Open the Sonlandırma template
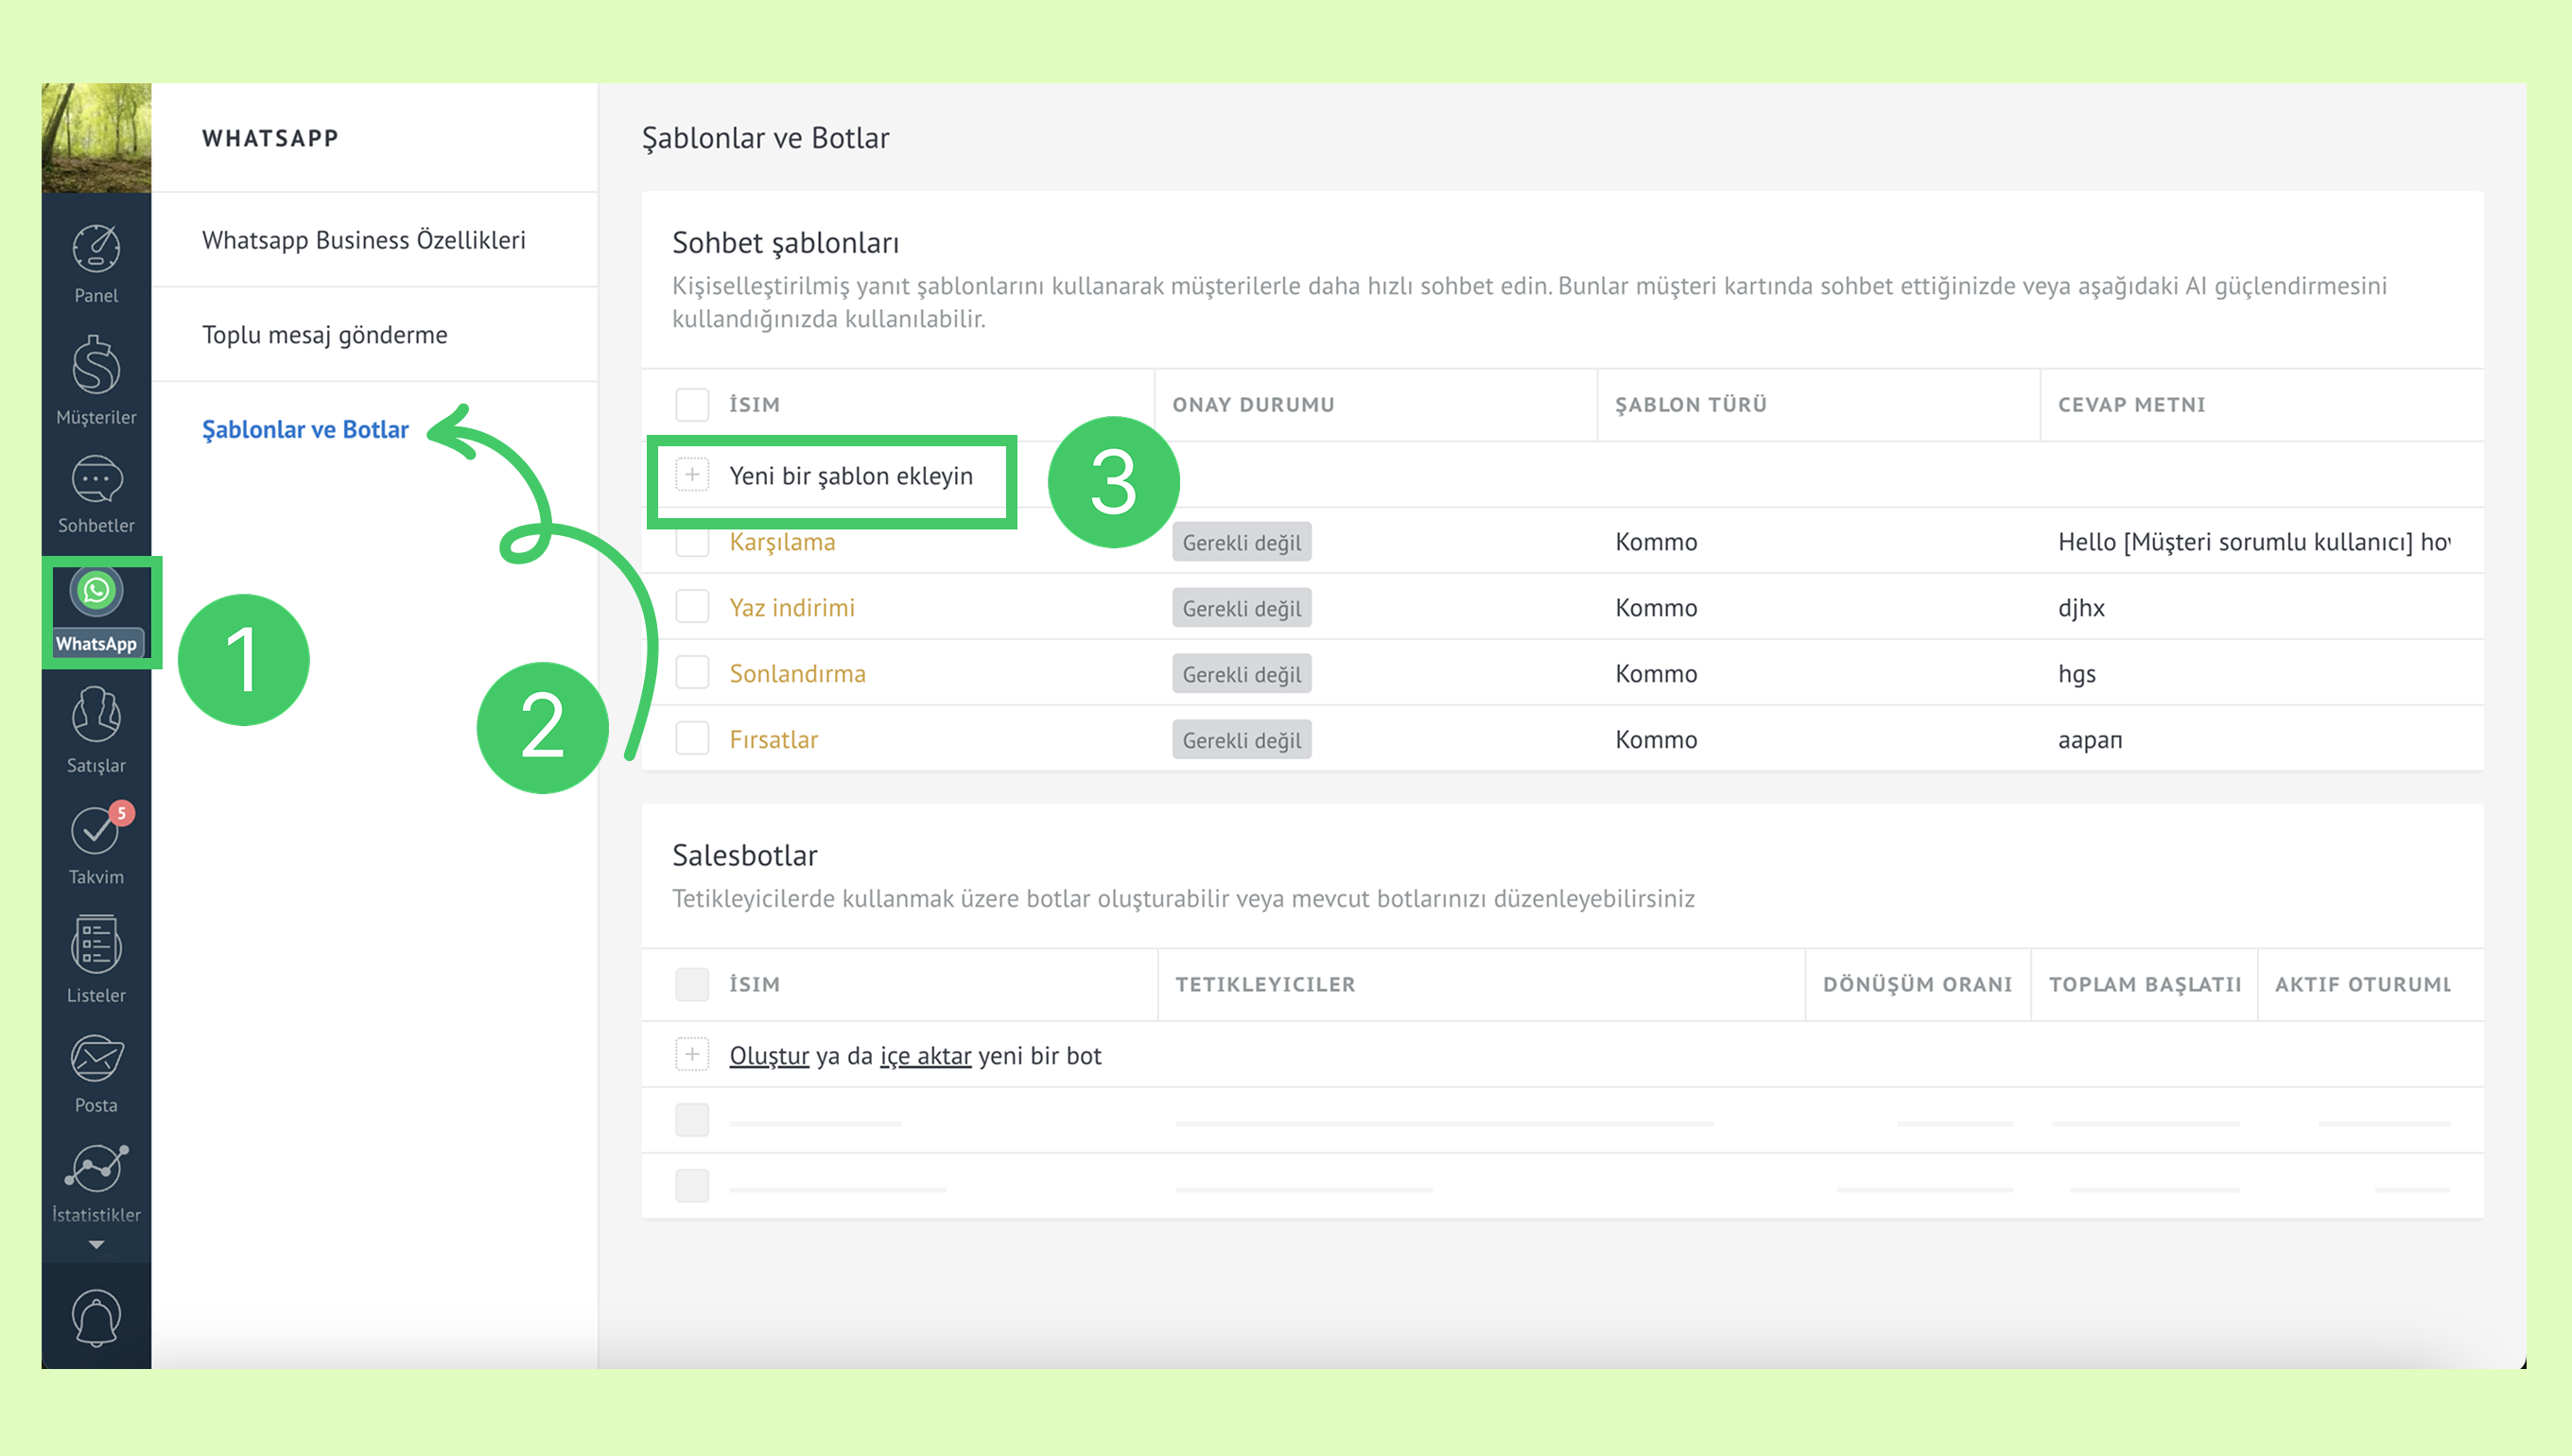 tap(798, 674)
